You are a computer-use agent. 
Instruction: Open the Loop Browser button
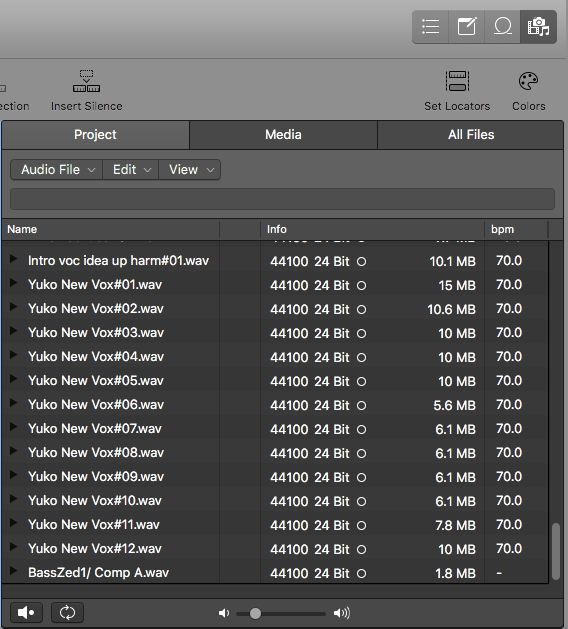(x=503, y=27)
